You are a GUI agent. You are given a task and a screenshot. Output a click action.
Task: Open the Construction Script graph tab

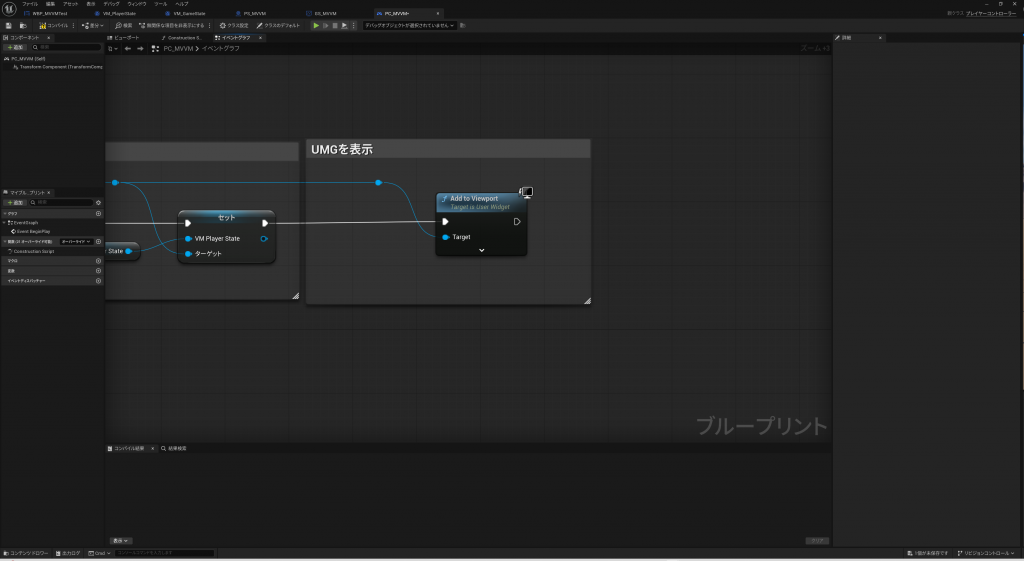coord(184,37)
